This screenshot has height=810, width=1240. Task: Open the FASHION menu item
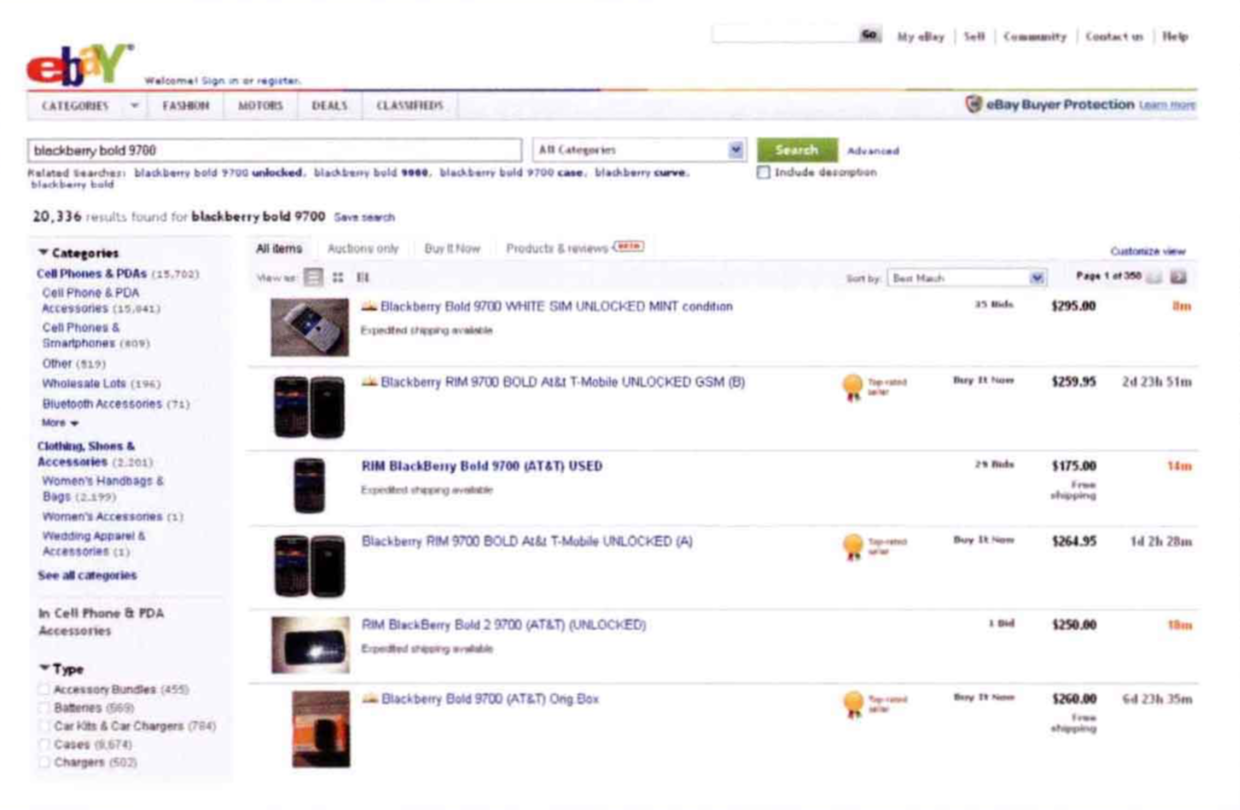[x=186, y=105]
